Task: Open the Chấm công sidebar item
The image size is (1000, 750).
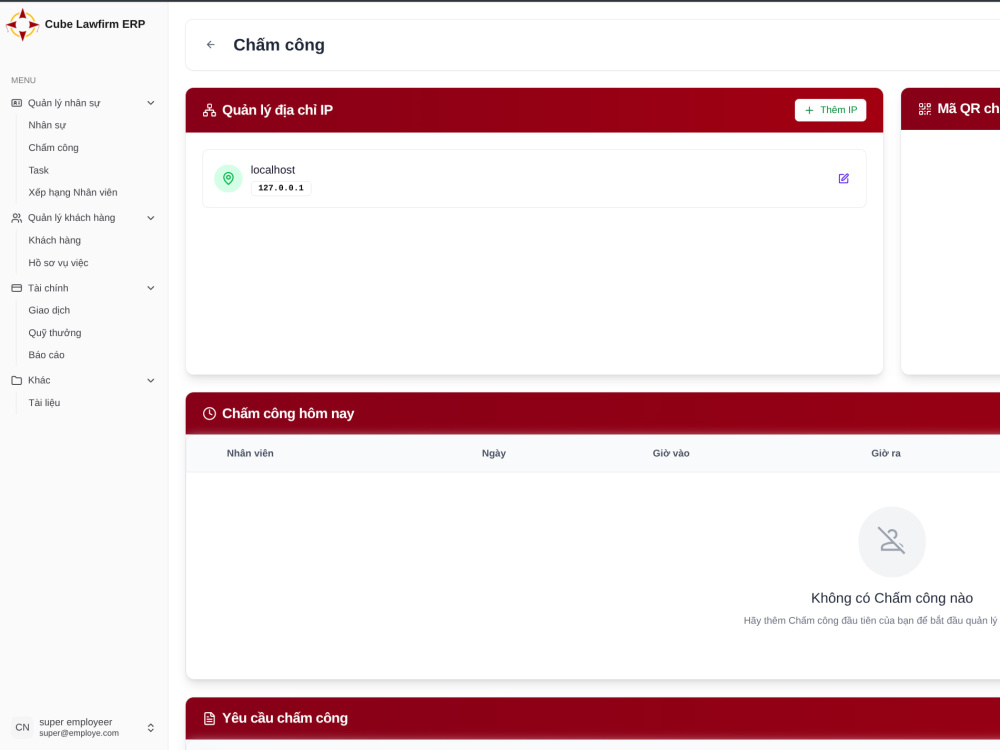Action: [x=54, y=147]
